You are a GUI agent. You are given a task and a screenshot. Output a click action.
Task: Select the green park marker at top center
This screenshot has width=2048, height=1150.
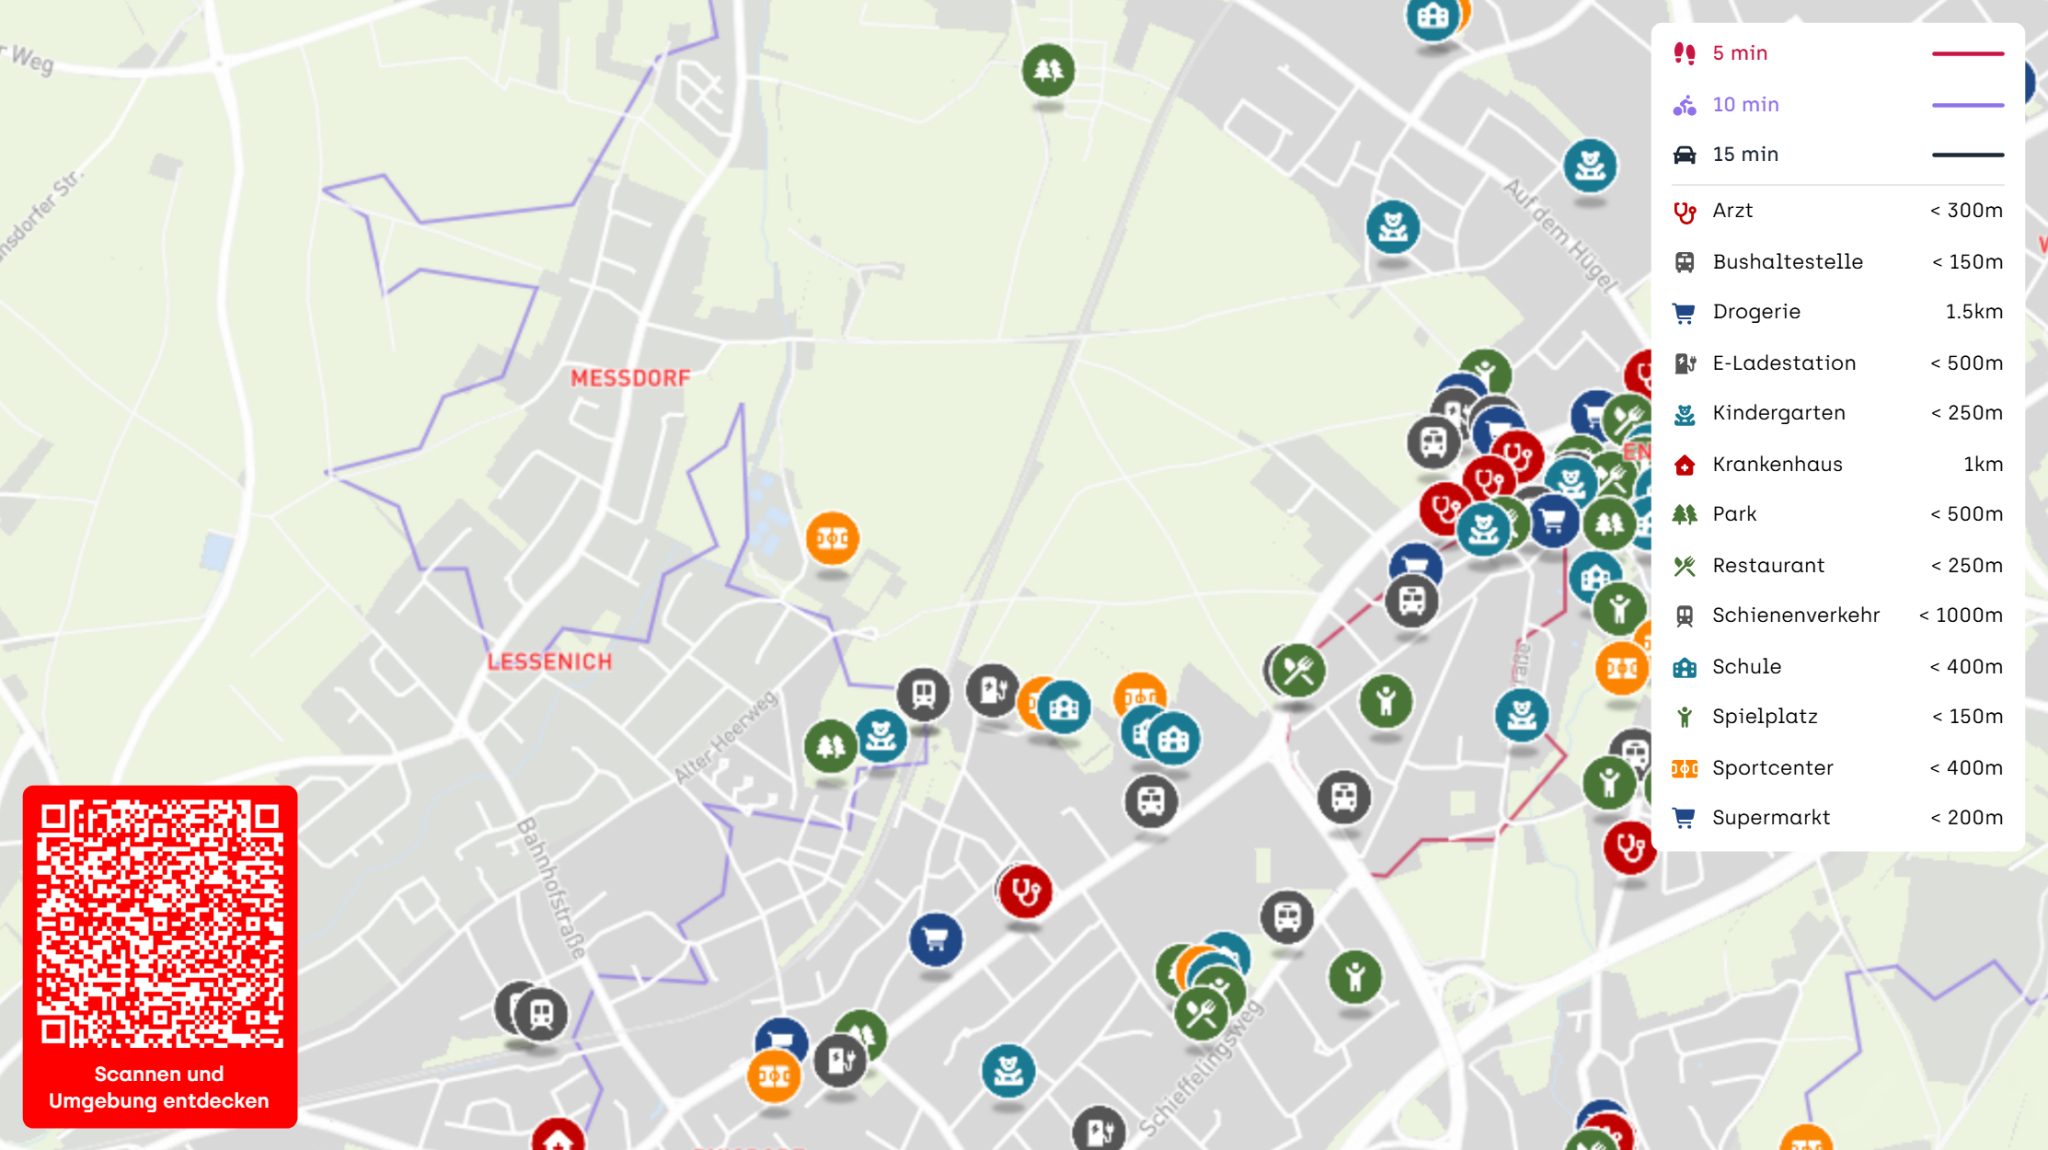point(1048,70)
